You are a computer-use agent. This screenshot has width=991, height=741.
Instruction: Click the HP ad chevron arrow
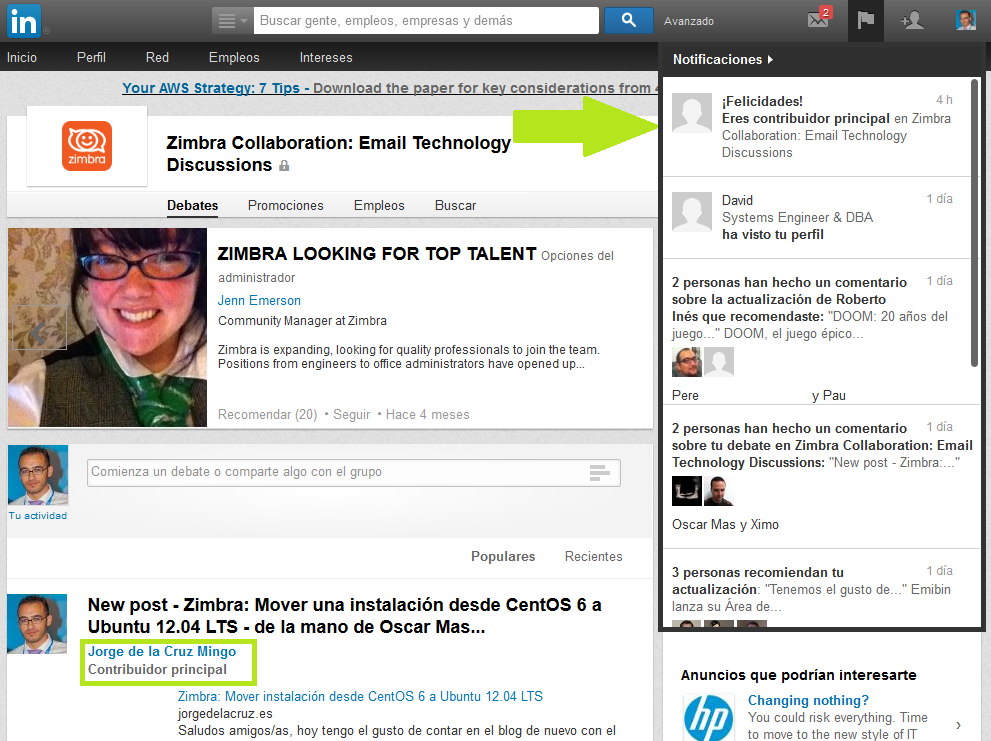click(x=959, y=725)
